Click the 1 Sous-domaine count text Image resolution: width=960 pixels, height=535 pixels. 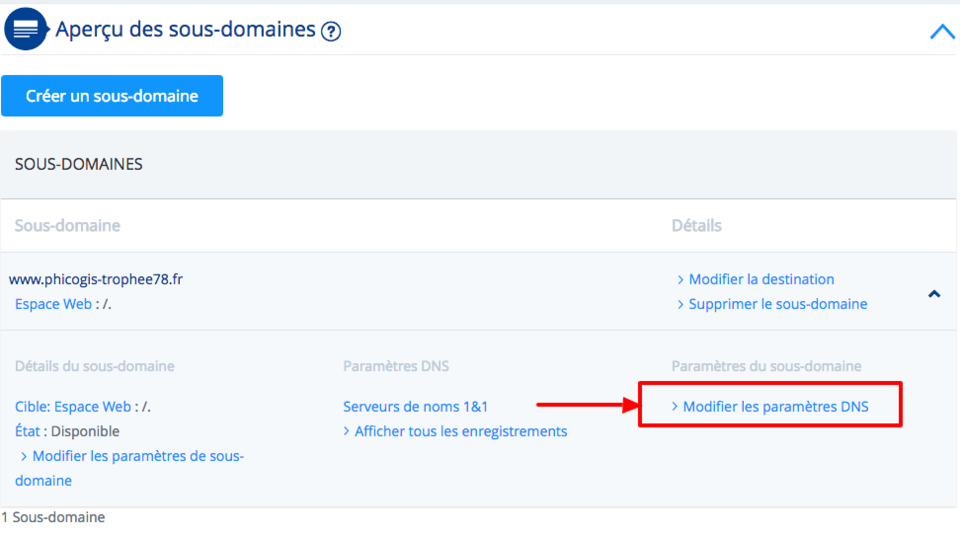(x=53, y=517)
